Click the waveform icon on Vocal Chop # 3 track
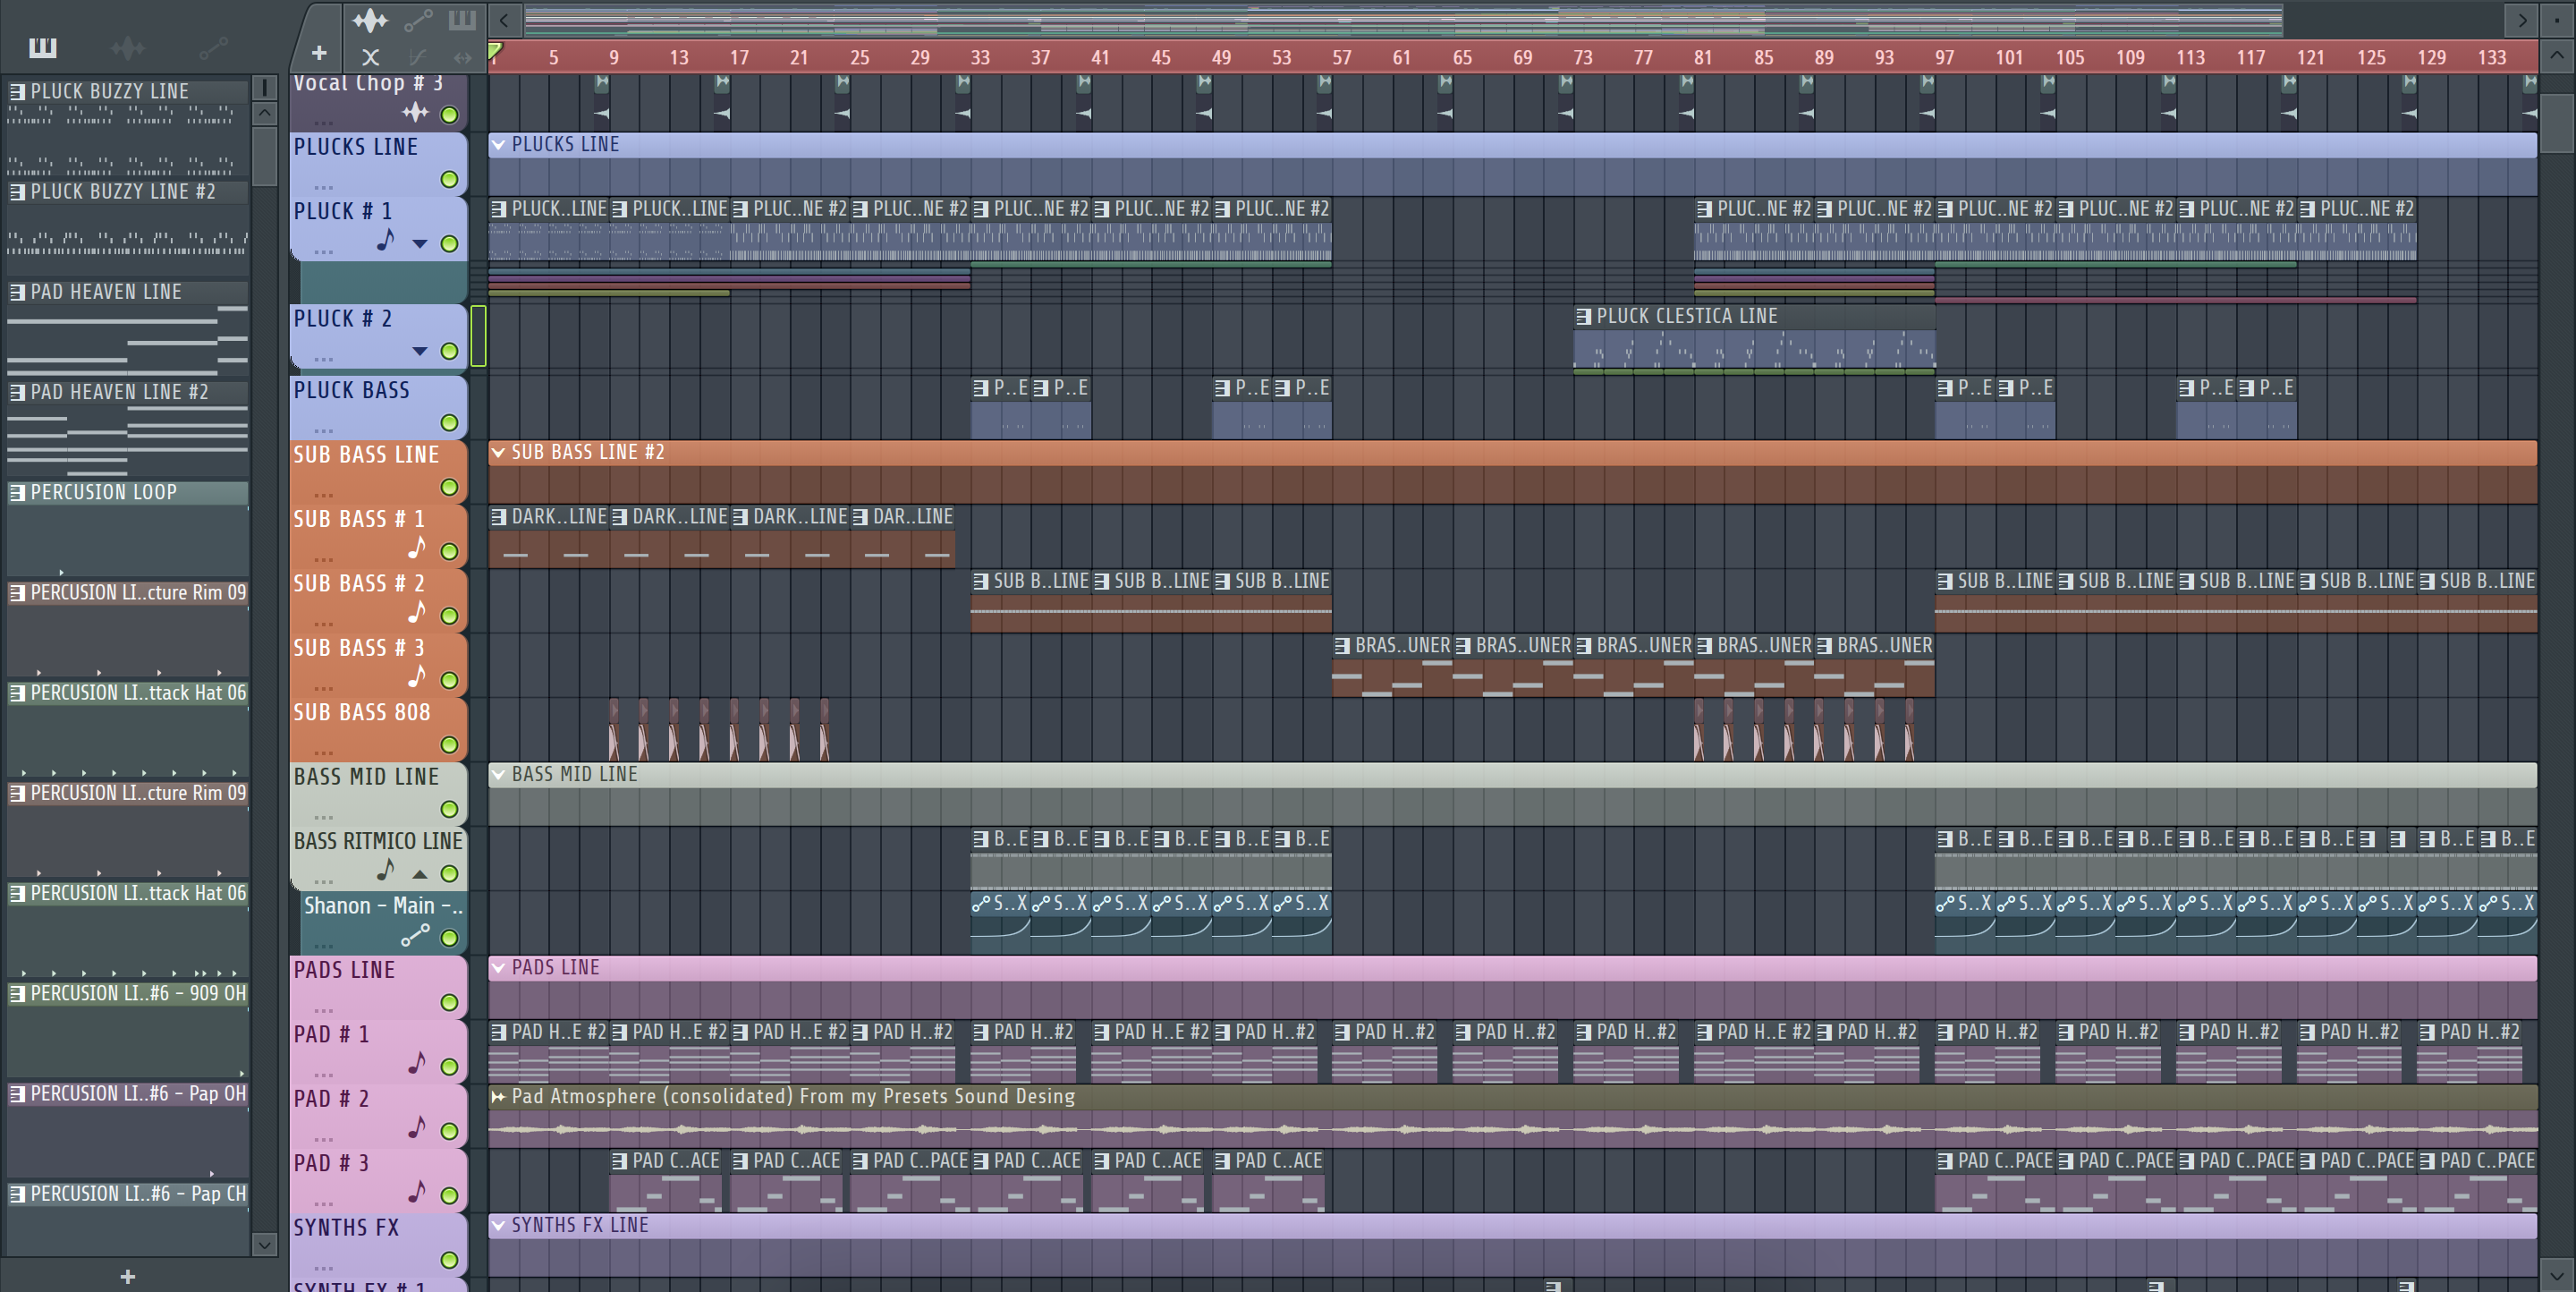 [415, 112]
